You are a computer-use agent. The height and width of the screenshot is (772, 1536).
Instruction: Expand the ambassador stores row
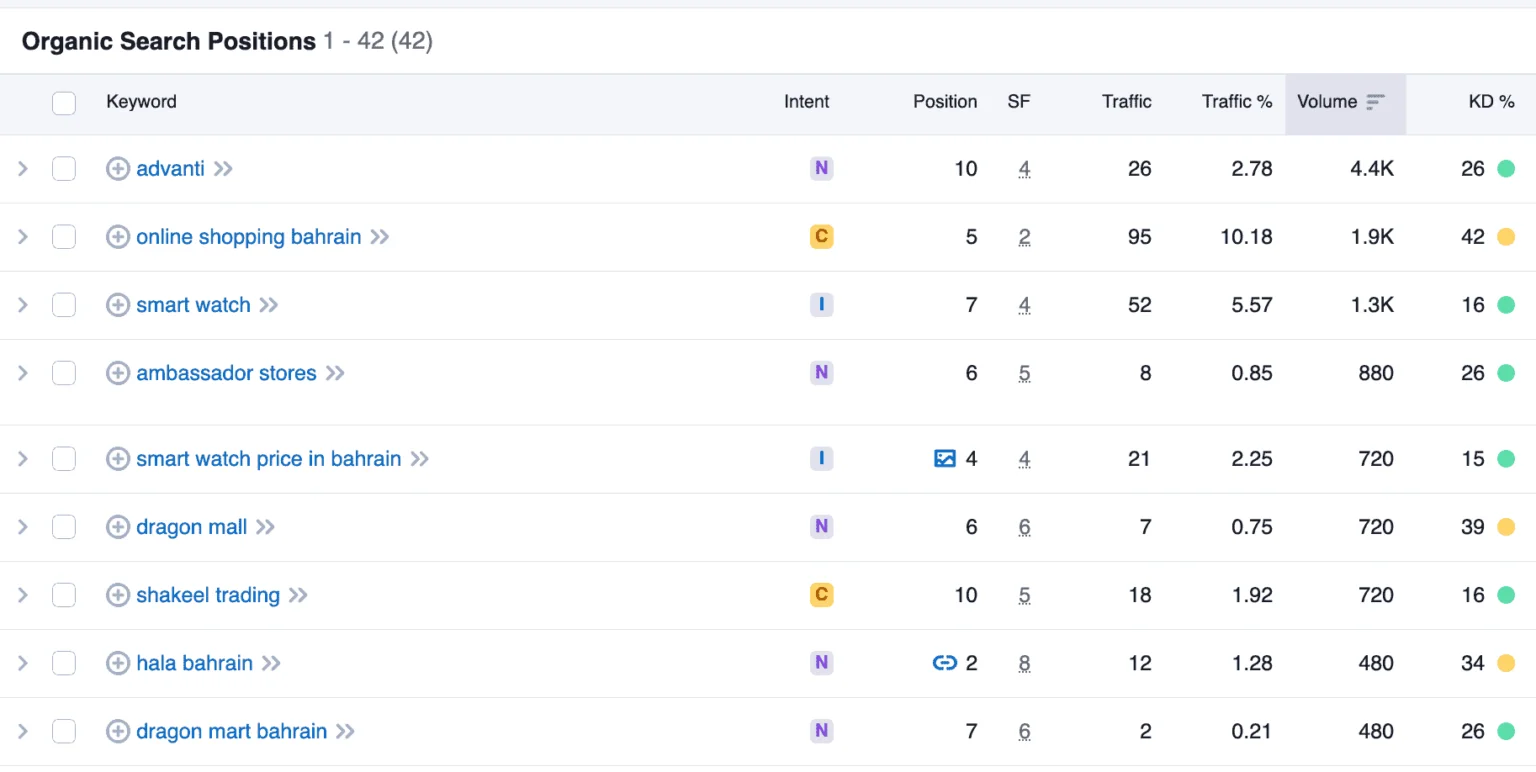(23, 373)
